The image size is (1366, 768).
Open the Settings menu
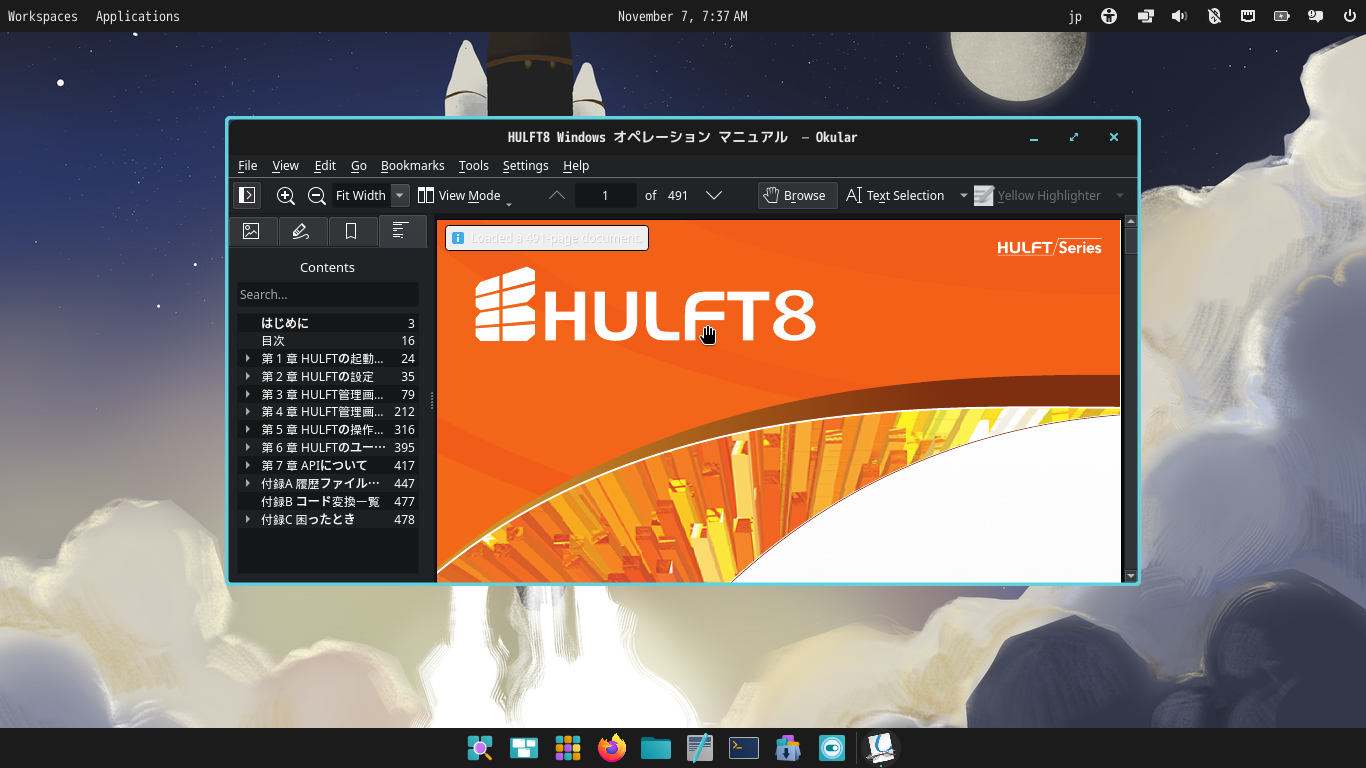click(526, 166)
